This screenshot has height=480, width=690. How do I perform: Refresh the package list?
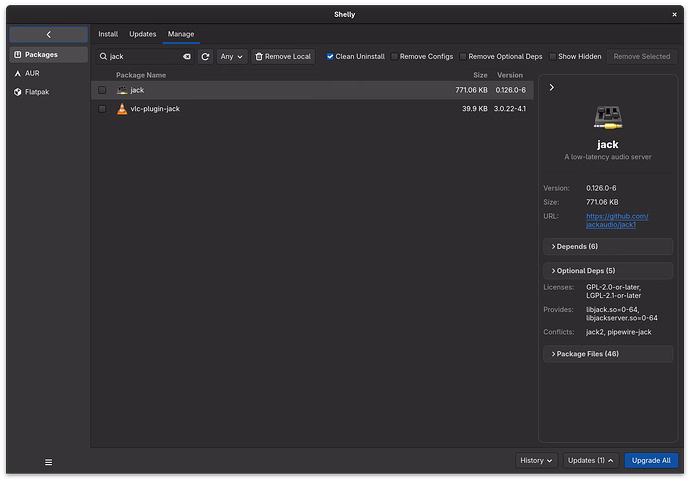pos(205,56)
